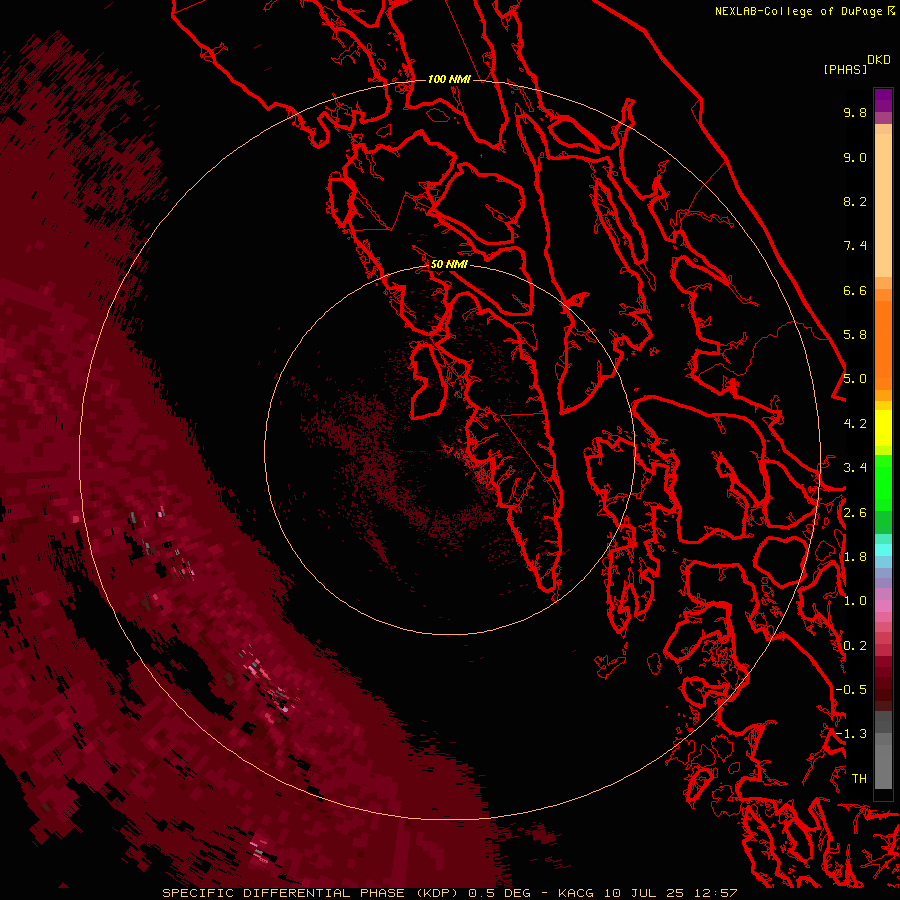Click the gray segment of color bar
900x900 pixels.
pyautogui.click(x=883, y=752)
